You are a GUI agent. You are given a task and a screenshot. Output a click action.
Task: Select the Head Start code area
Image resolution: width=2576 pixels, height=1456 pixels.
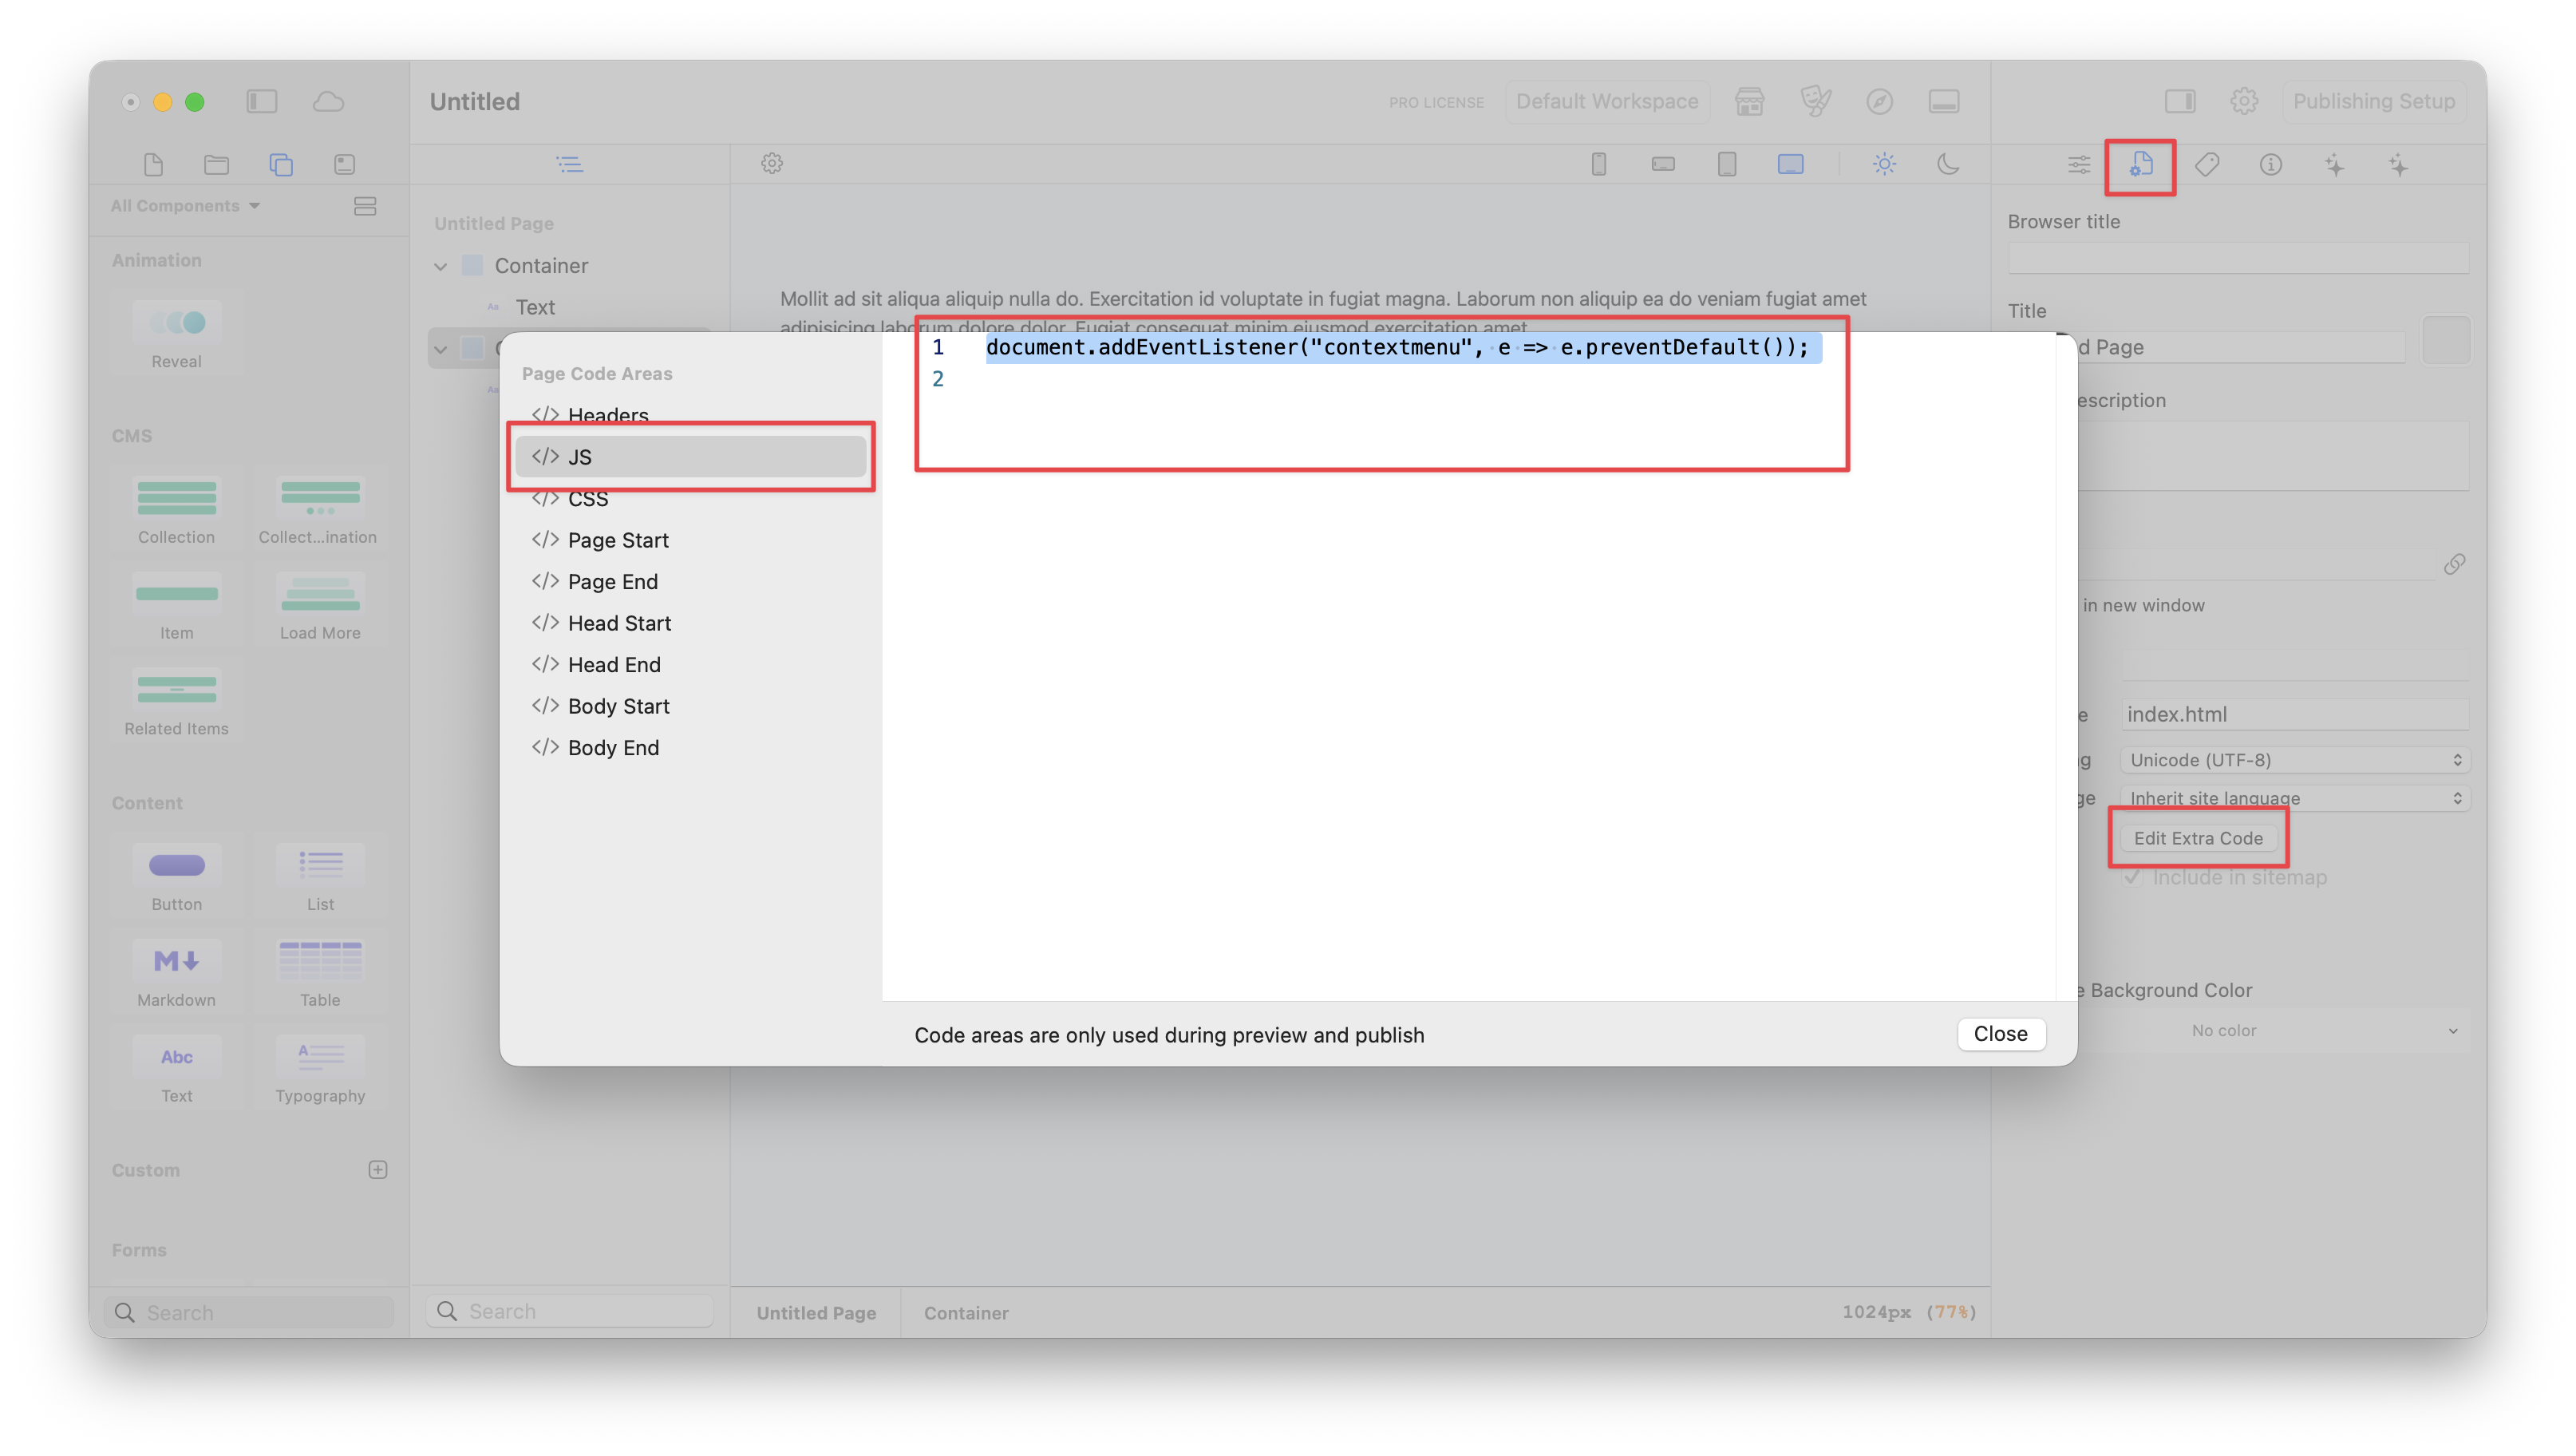[x=619, y=623]
